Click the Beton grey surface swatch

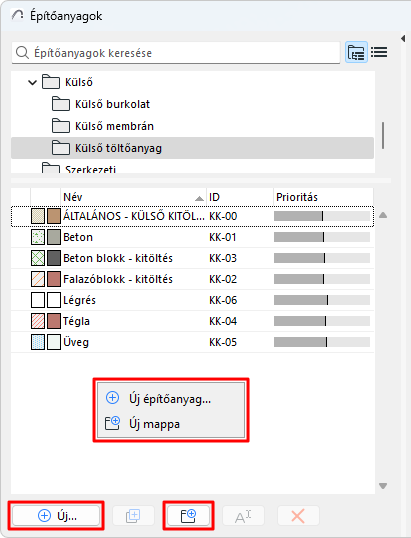click(54, 237)
